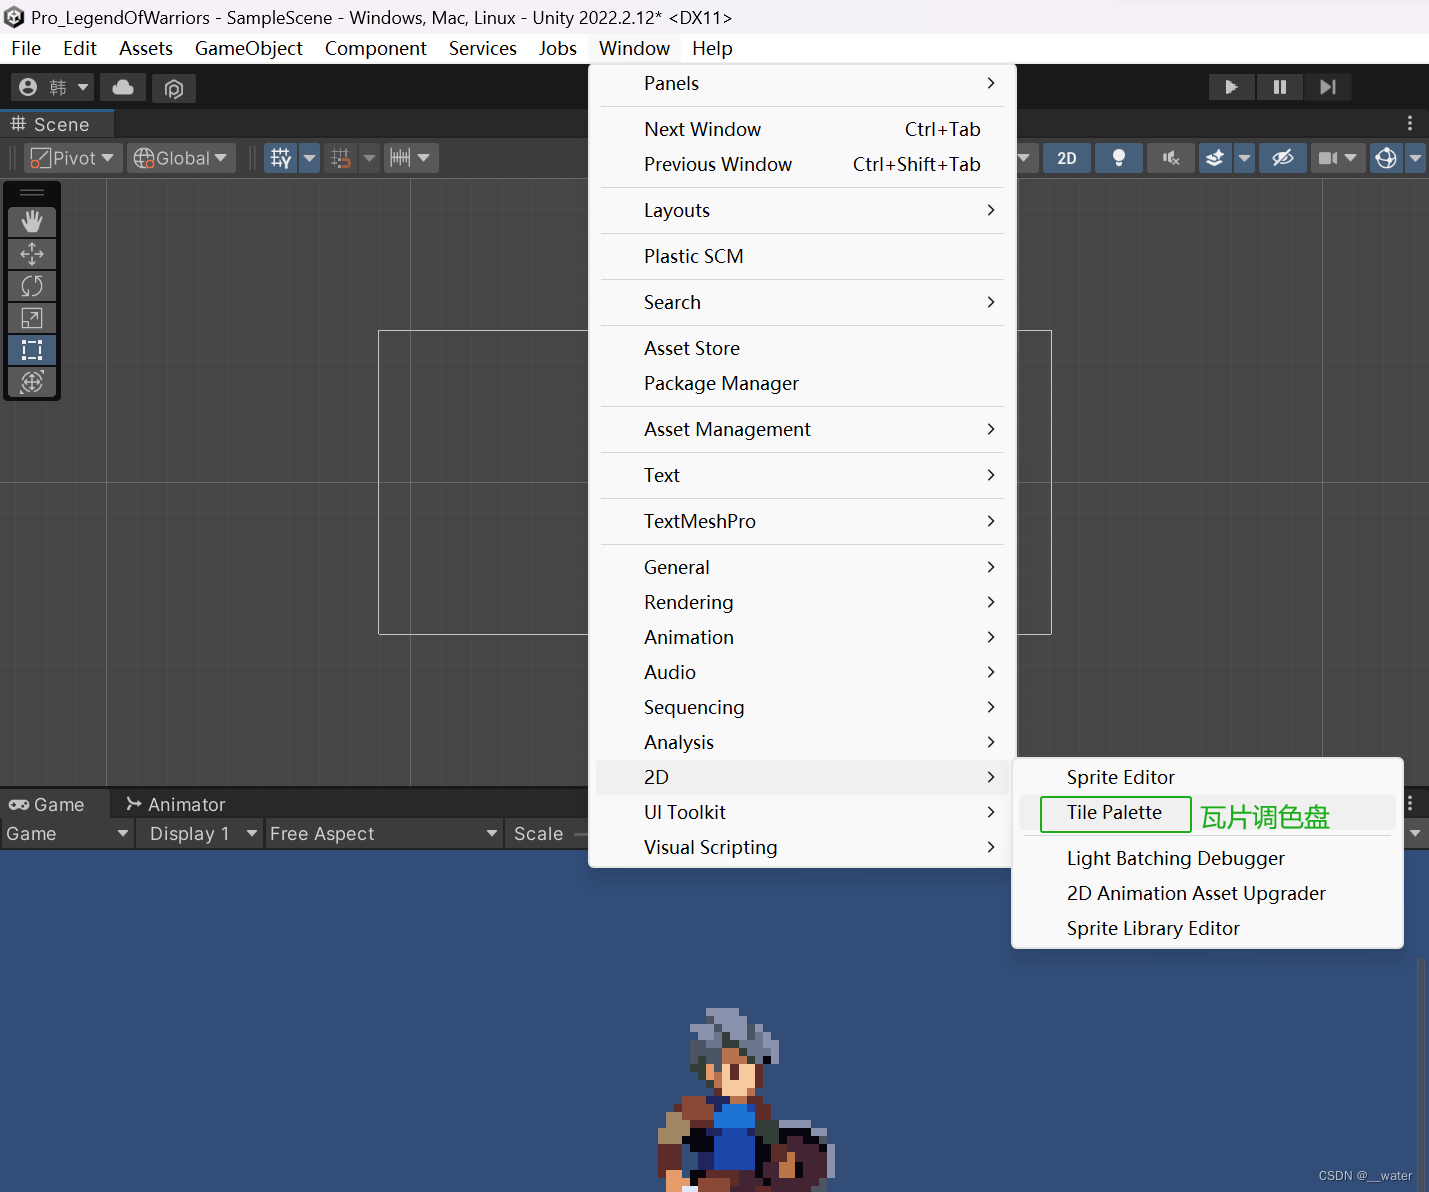Open Game view more options menu
1429x1192 pixels.
pyautogui.click(x=1410, y=803)
